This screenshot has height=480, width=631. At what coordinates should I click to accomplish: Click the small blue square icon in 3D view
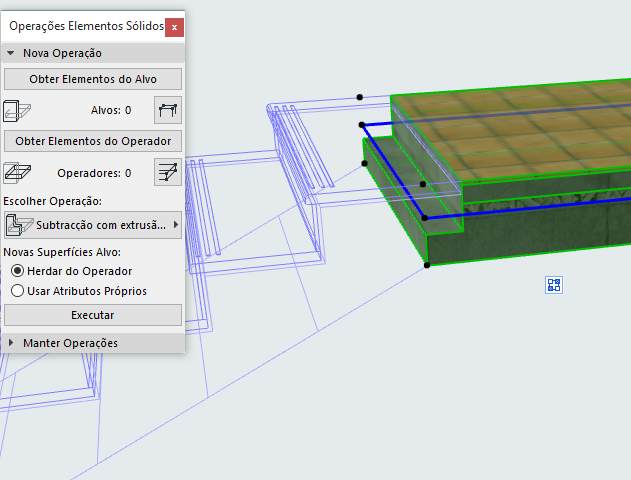(x=554, y=285)
